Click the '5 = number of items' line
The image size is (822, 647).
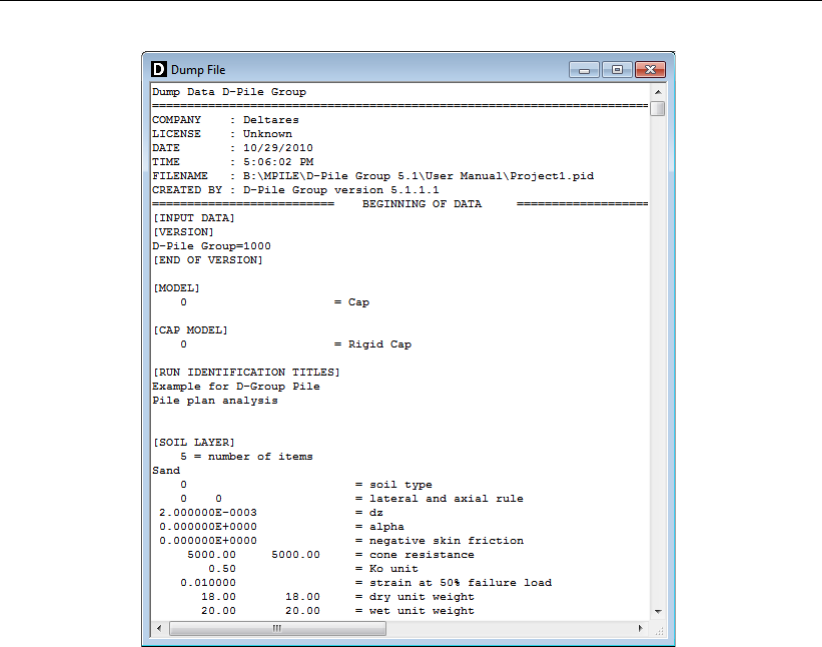click(x=246, y=457)
